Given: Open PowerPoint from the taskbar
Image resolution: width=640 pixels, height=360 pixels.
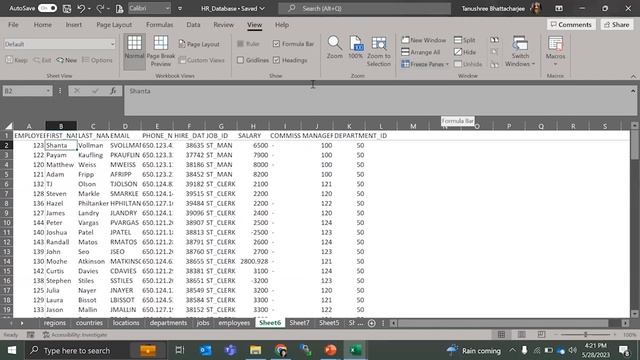Looking at the screenshot, I should (x=331, y=350).
